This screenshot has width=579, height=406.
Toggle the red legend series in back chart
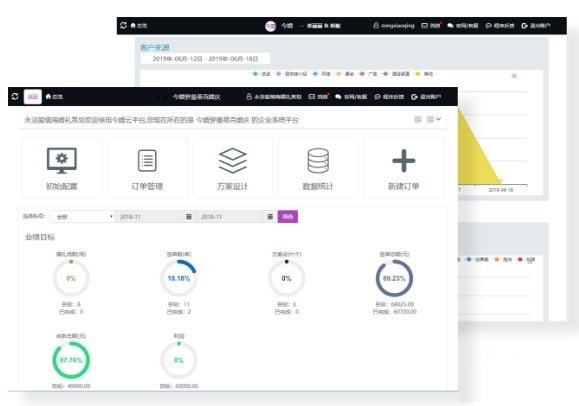(368, 74)
